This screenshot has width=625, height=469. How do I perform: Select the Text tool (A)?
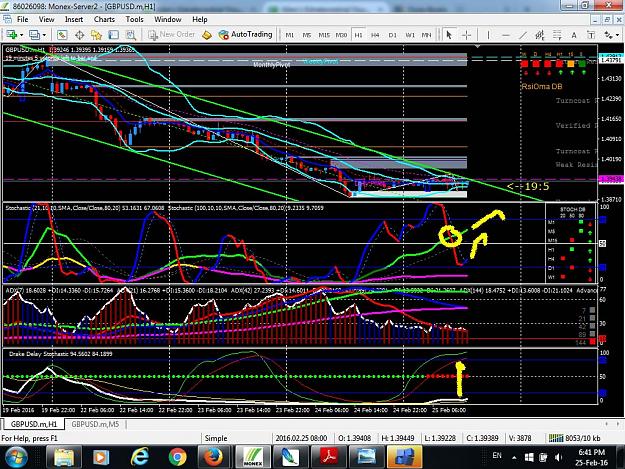pos(574,35)
